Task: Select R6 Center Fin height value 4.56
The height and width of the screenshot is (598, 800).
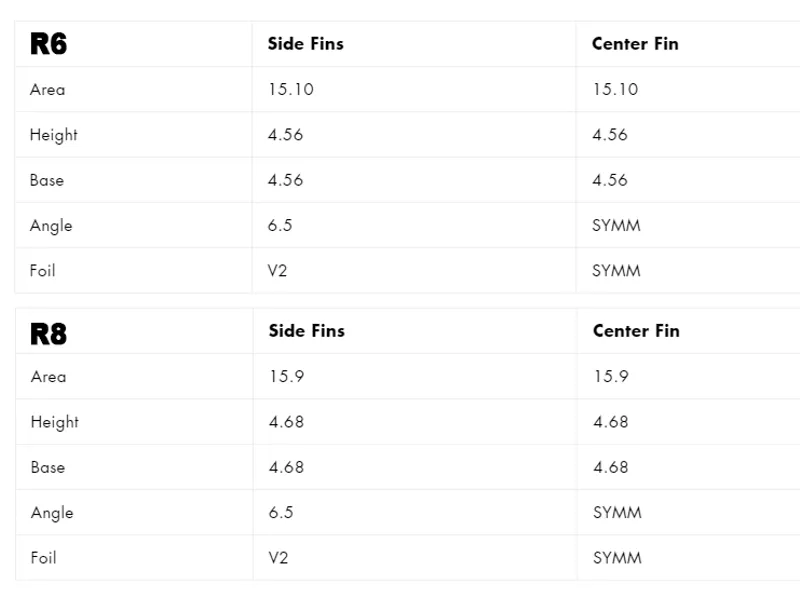Action: point(610,135)
